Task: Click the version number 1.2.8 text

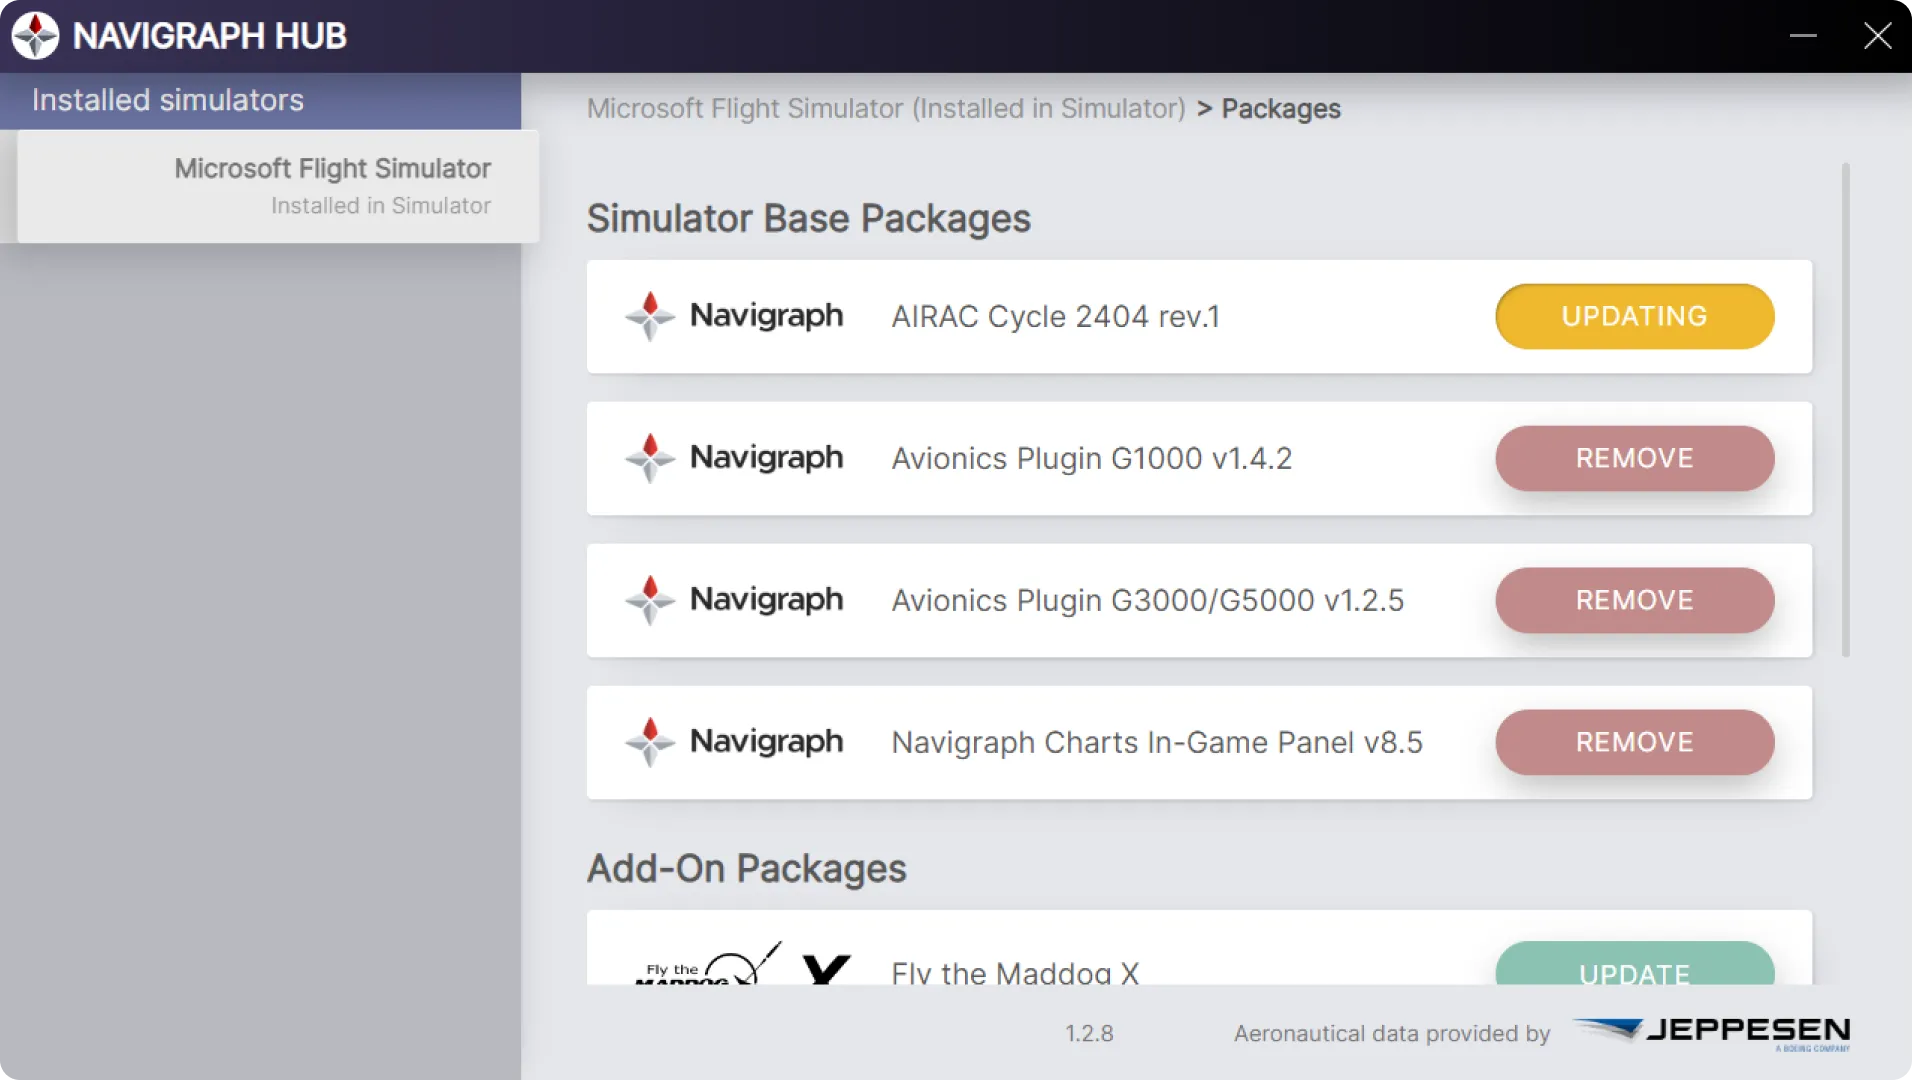Action: click(x=1089, y=1034)
